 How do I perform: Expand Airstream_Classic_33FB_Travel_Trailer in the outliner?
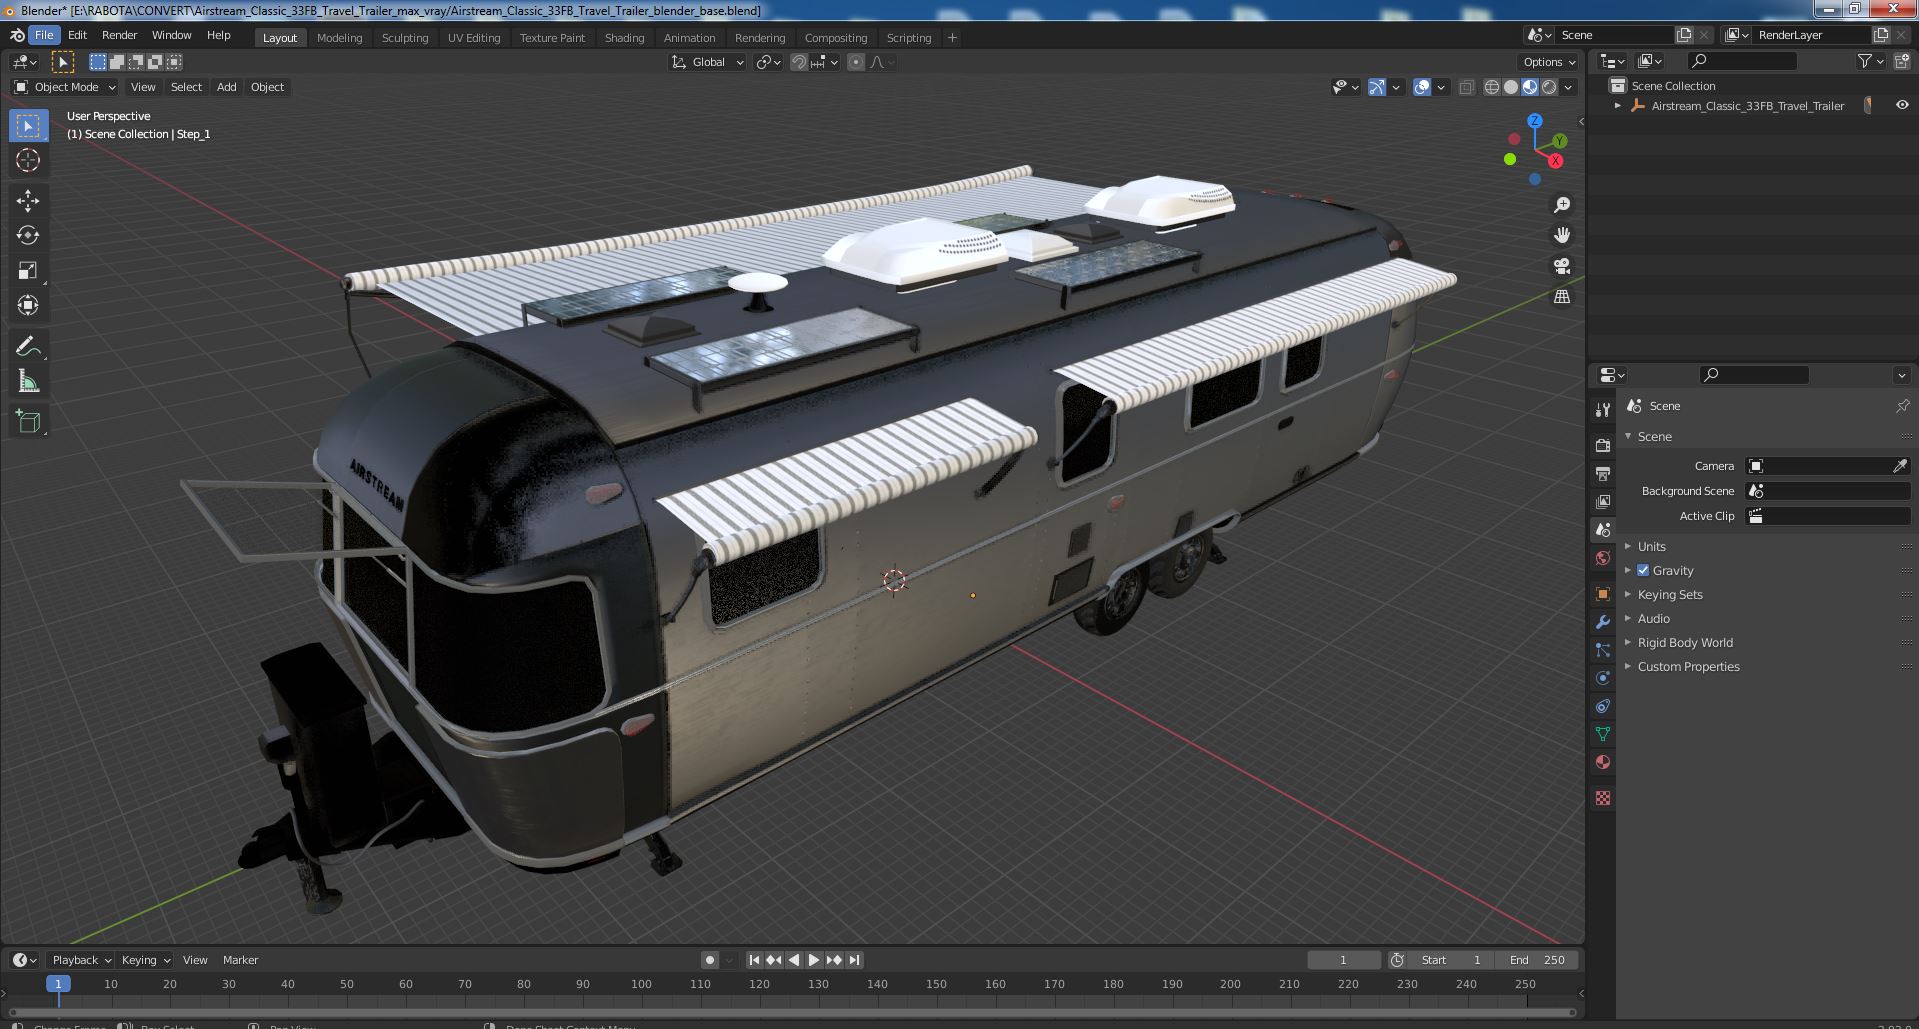click(x=1618, y=105)
